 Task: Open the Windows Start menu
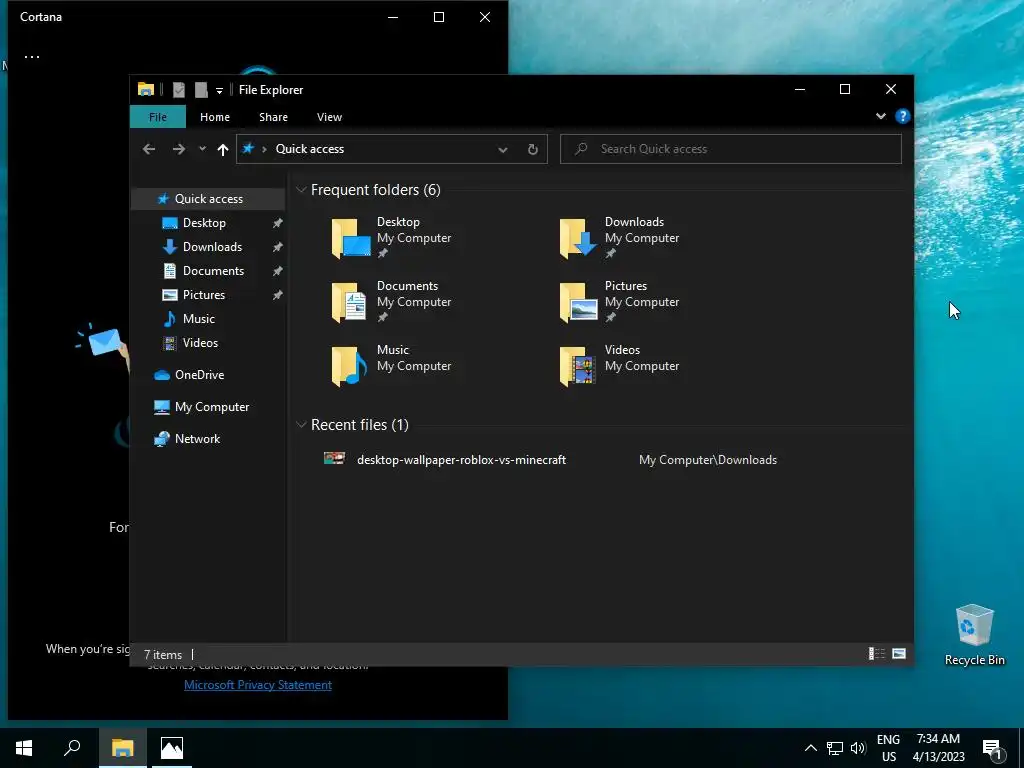click(24, 748)
